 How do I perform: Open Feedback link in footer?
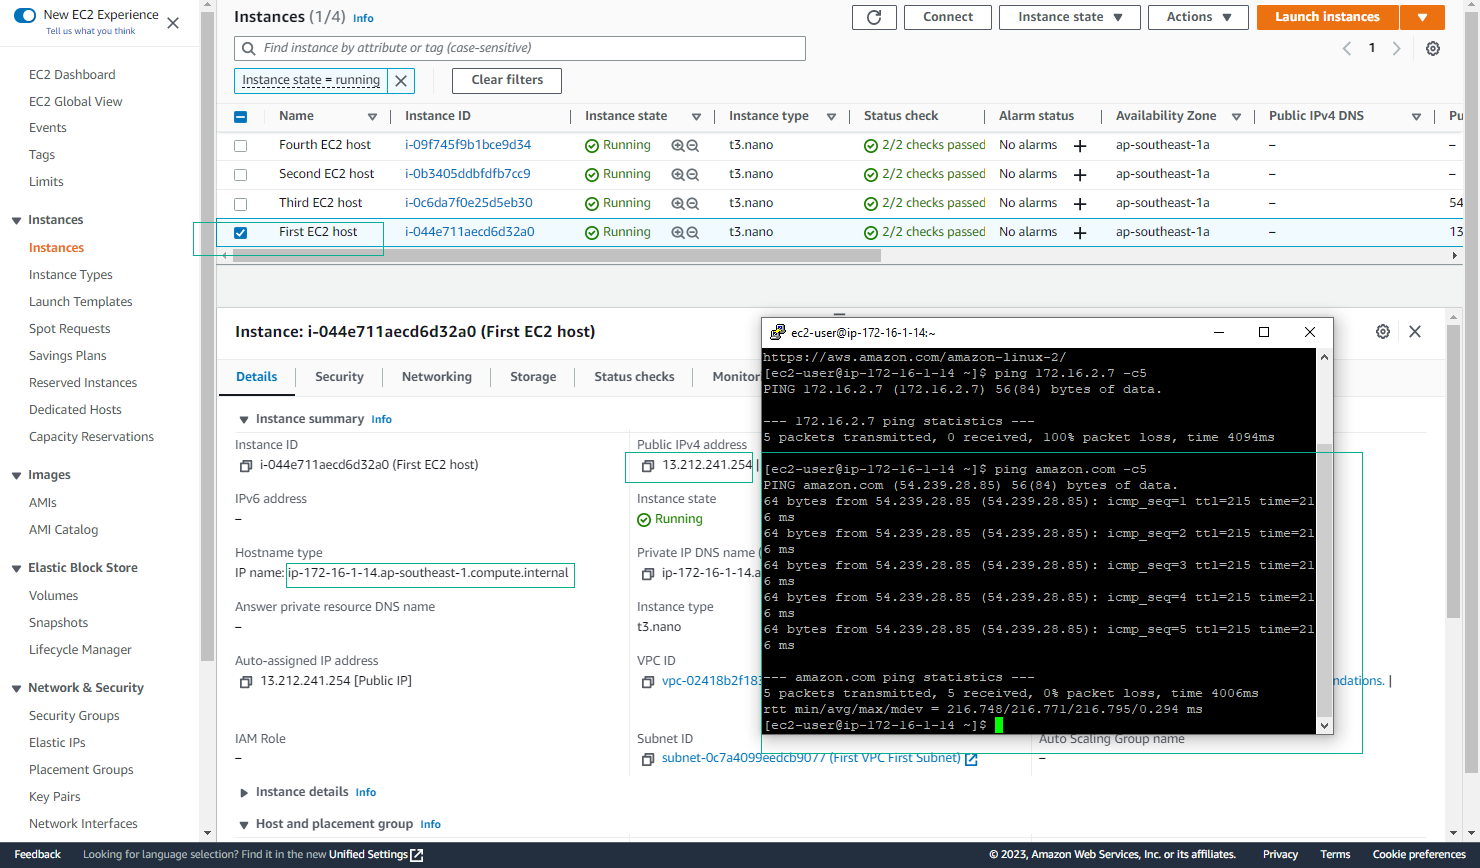coord(38,855)
